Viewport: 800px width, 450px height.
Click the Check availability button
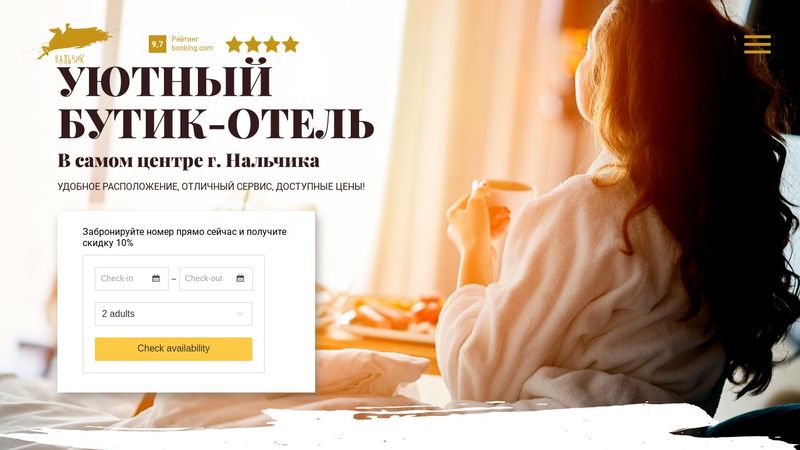pyautogui.click(x=173, y=349)
